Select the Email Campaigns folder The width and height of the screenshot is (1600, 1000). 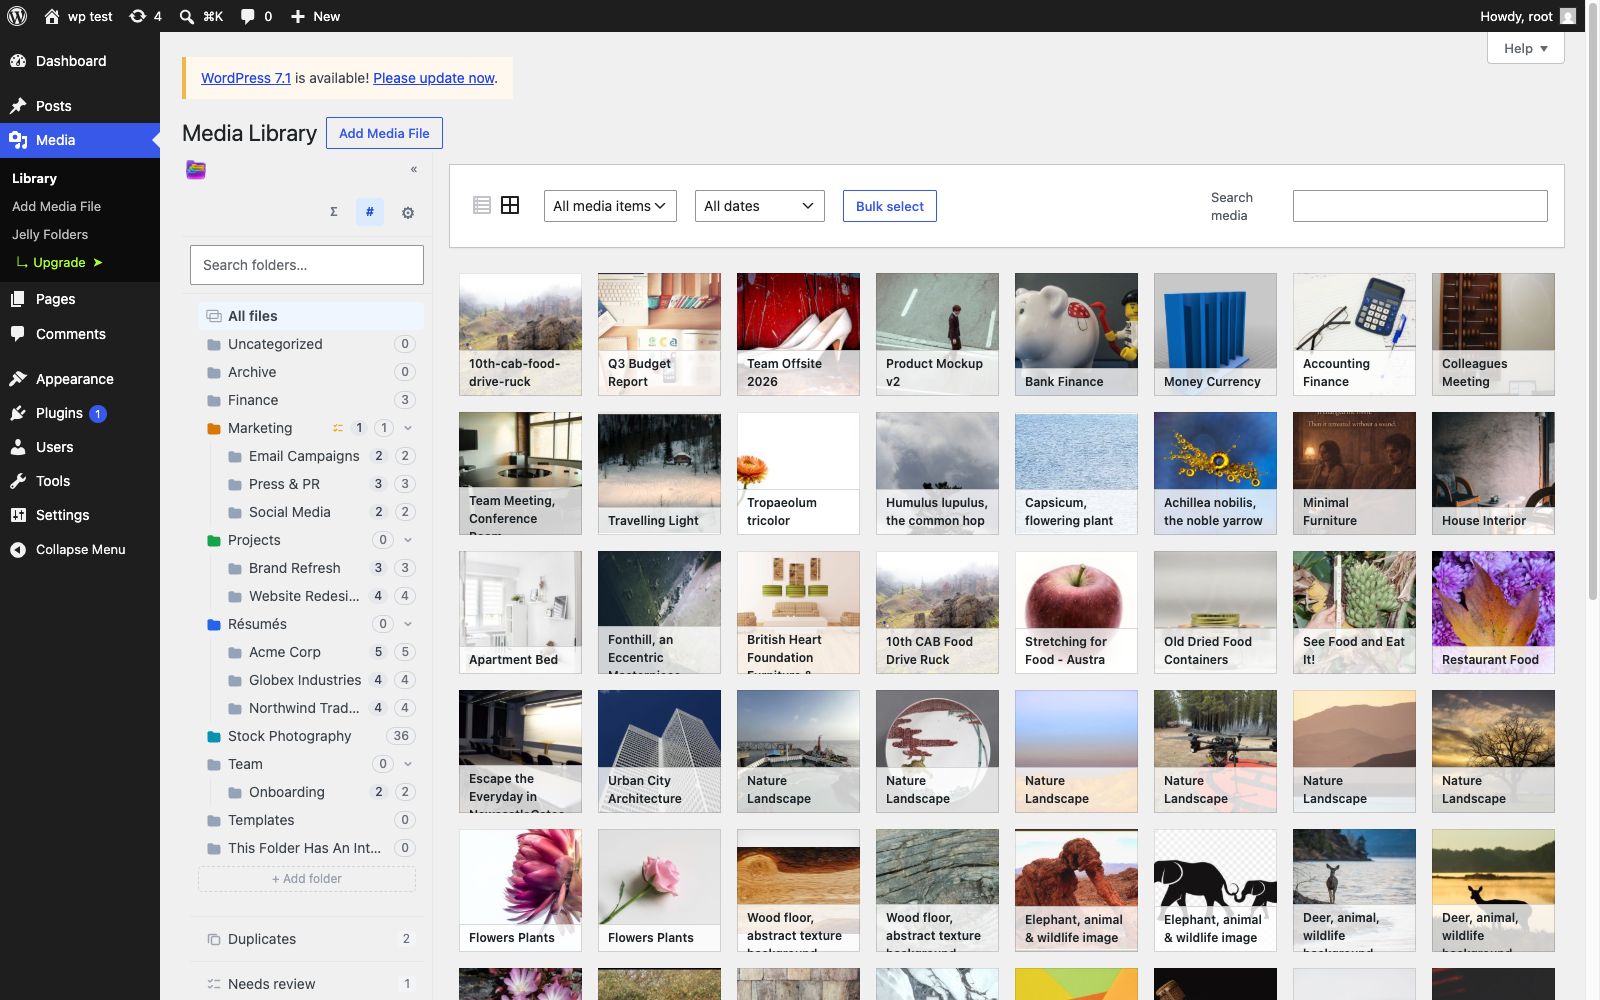coord(304,456)
